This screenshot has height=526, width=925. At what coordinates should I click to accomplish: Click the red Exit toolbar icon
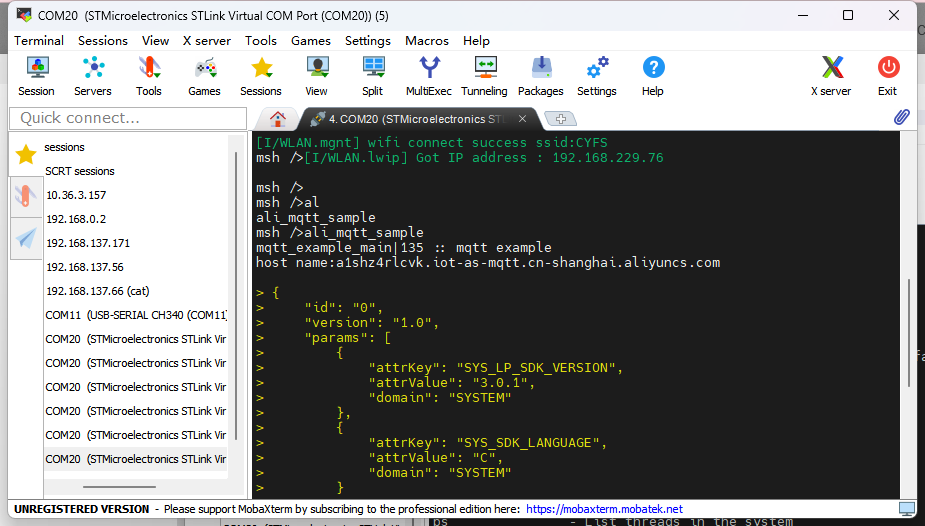pyautogui.click(x=888, y=77)
